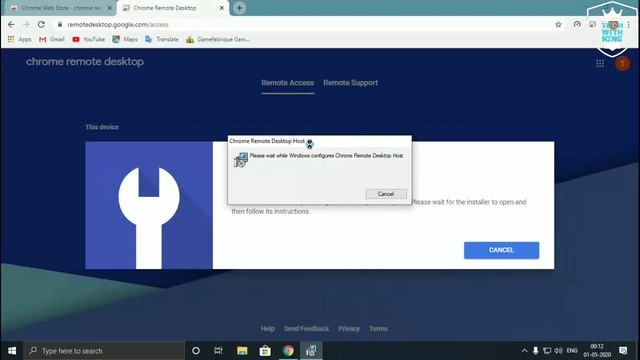Select the Remote Access tab

288,83
